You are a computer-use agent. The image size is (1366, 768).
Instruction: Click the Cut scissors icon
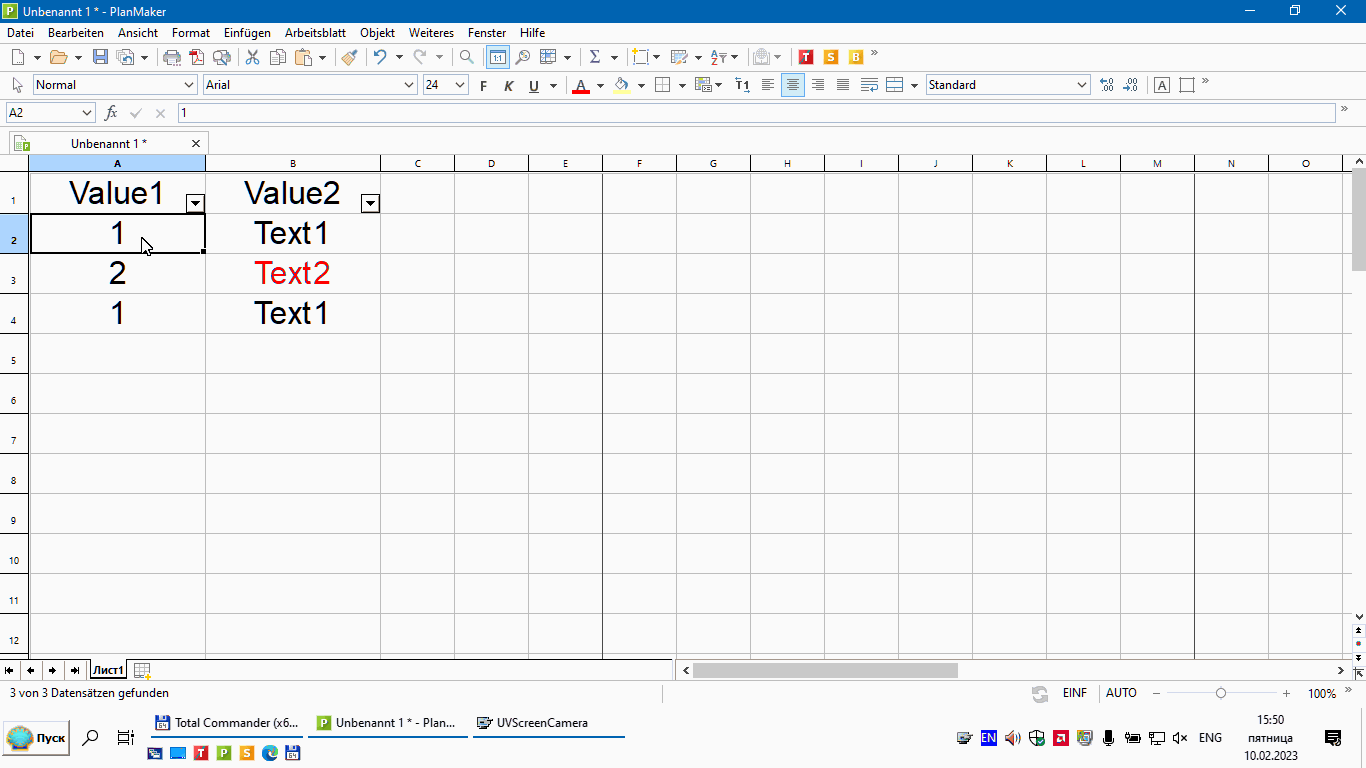coord(252,57)
